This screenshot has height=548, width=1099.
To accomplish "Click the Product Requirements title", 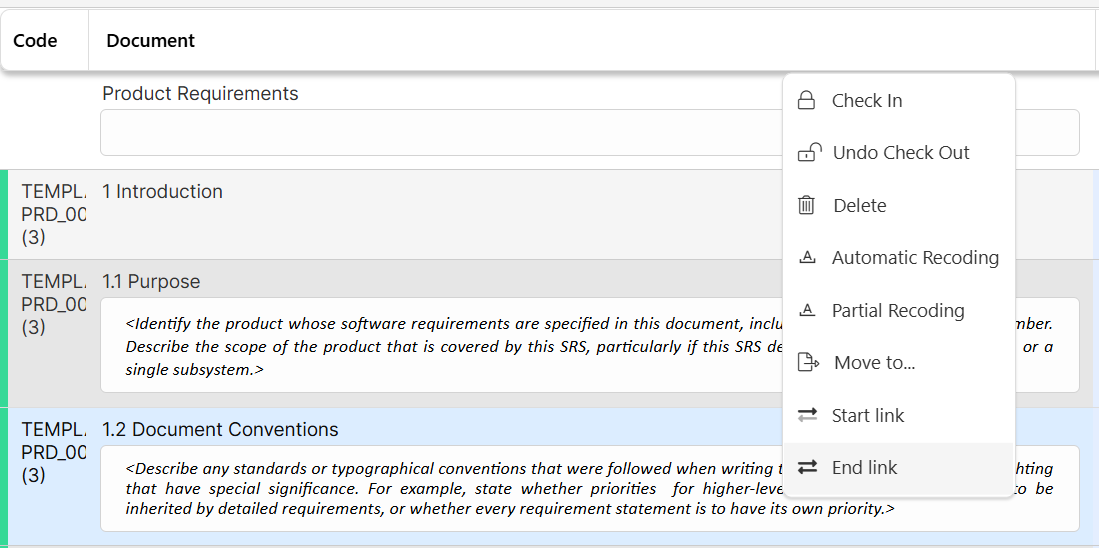I will coord(200,94).
